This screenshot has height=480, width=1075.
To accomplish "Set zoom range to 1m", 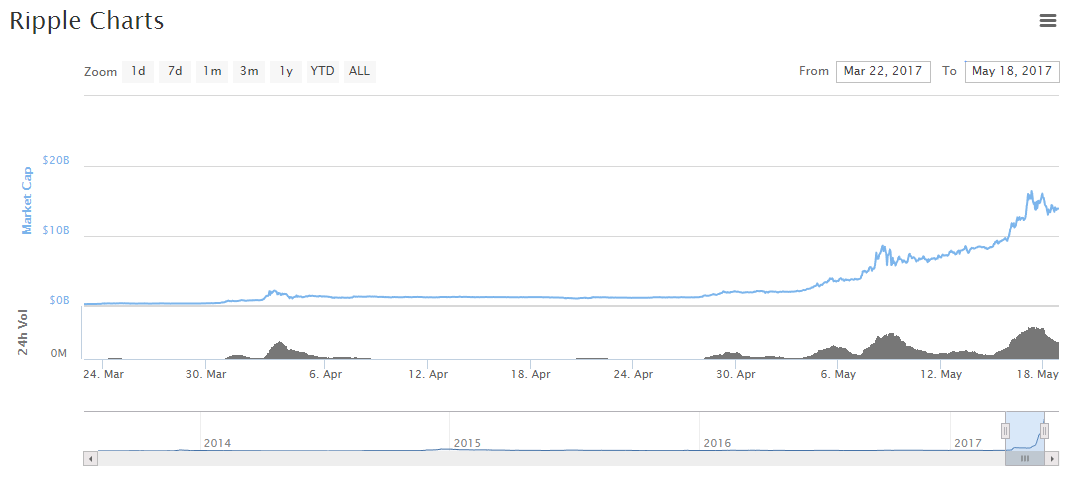I will click(x=212, y=71).
